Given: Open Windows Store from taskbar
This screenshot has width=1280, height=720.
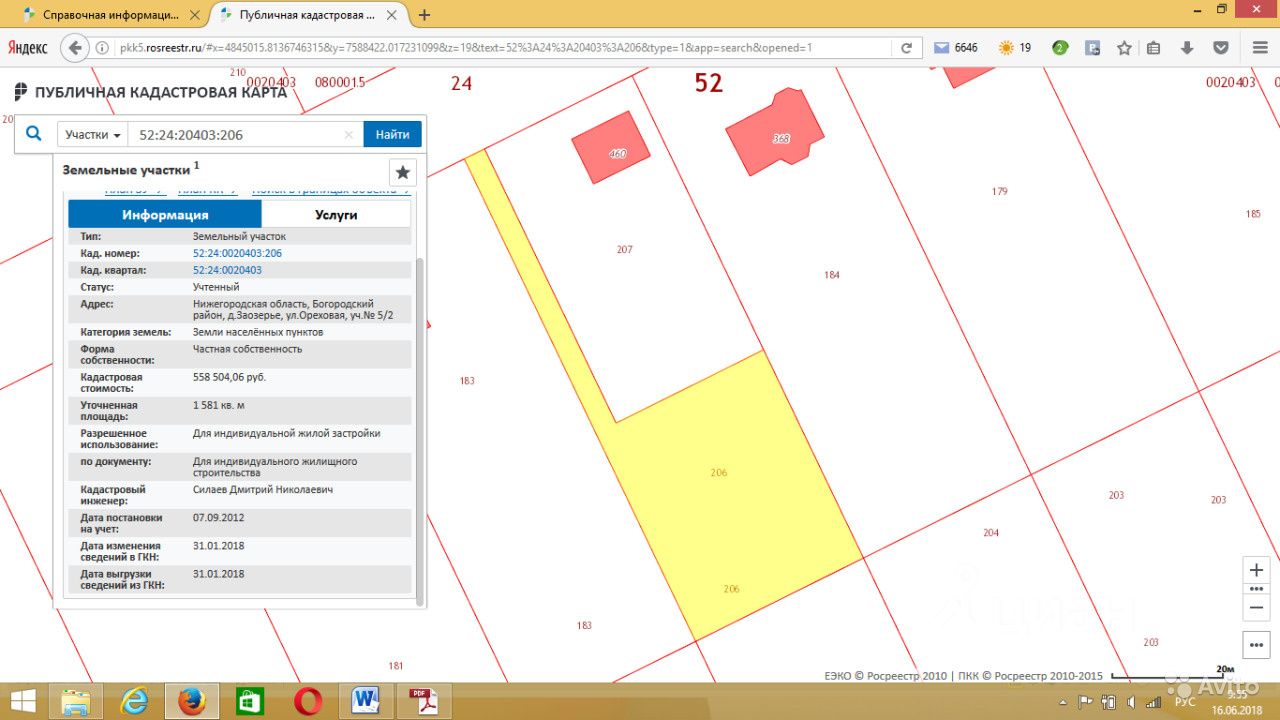Looking at the screenshot, I should [250, 701].
